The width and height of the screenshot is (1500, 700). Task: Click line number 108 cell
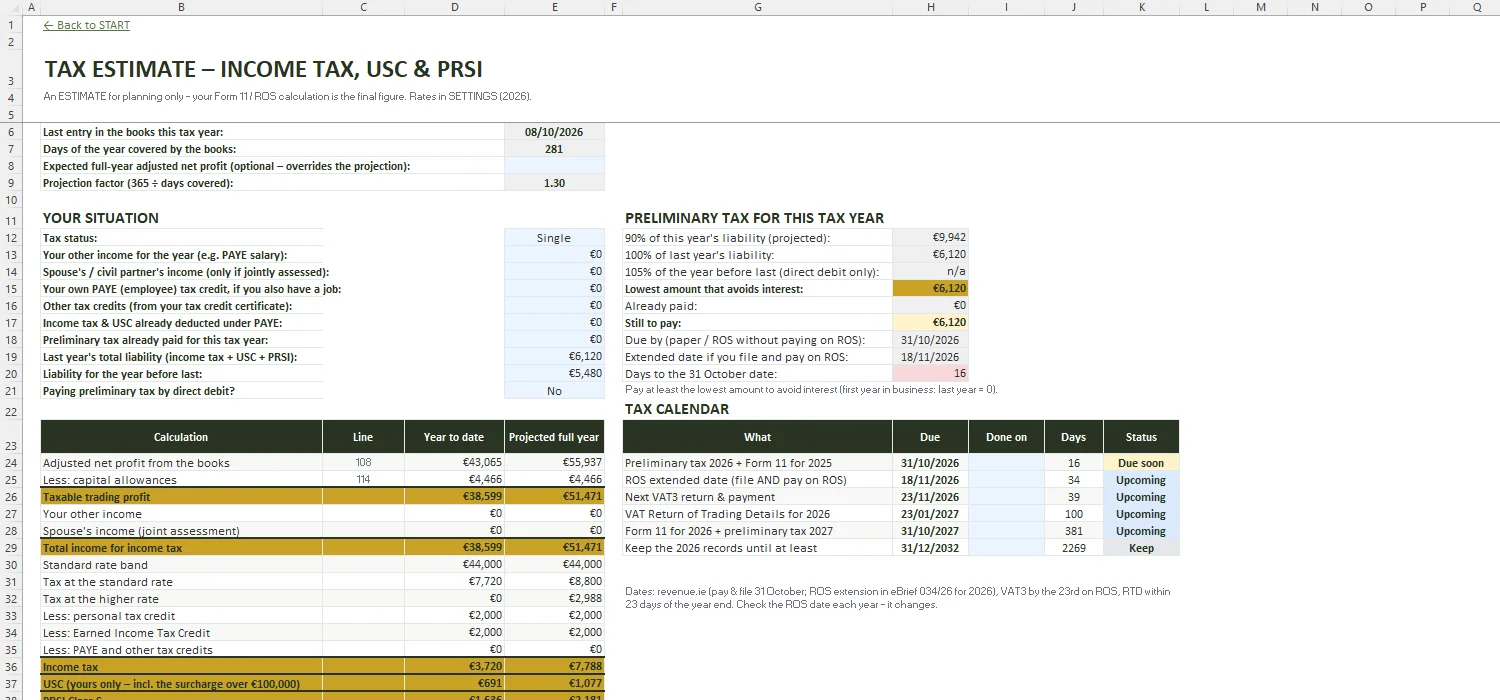[x=363, y=463]
